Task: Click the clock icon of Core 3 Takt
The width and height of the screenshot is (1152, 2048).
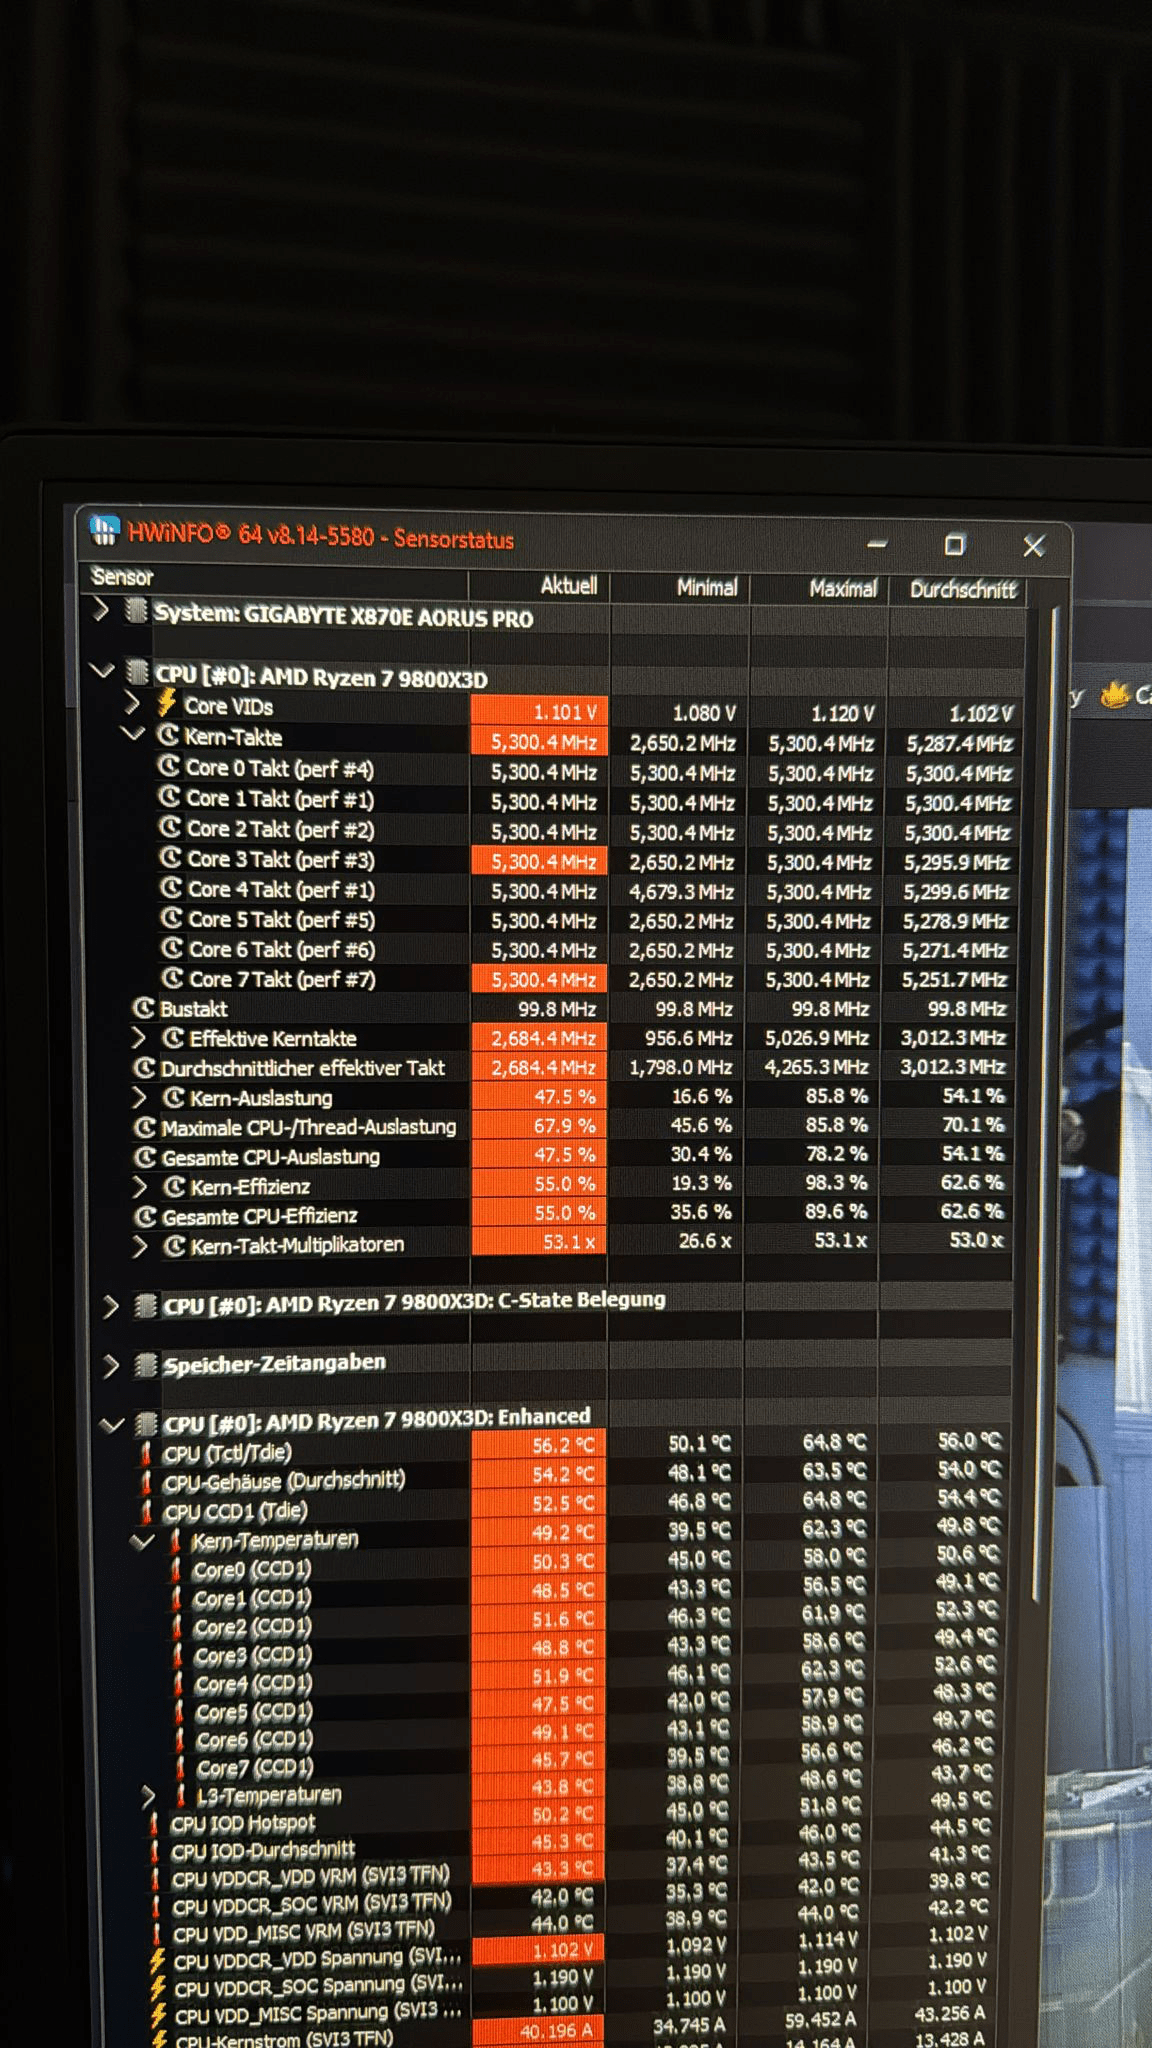Action: [171, 857]
